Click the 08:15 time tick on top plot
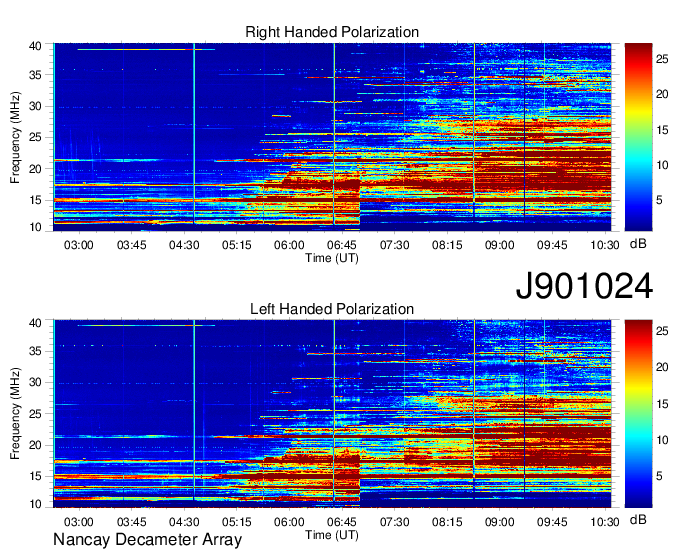The height and width of the screenshot is (552, 680). [447, 245]
